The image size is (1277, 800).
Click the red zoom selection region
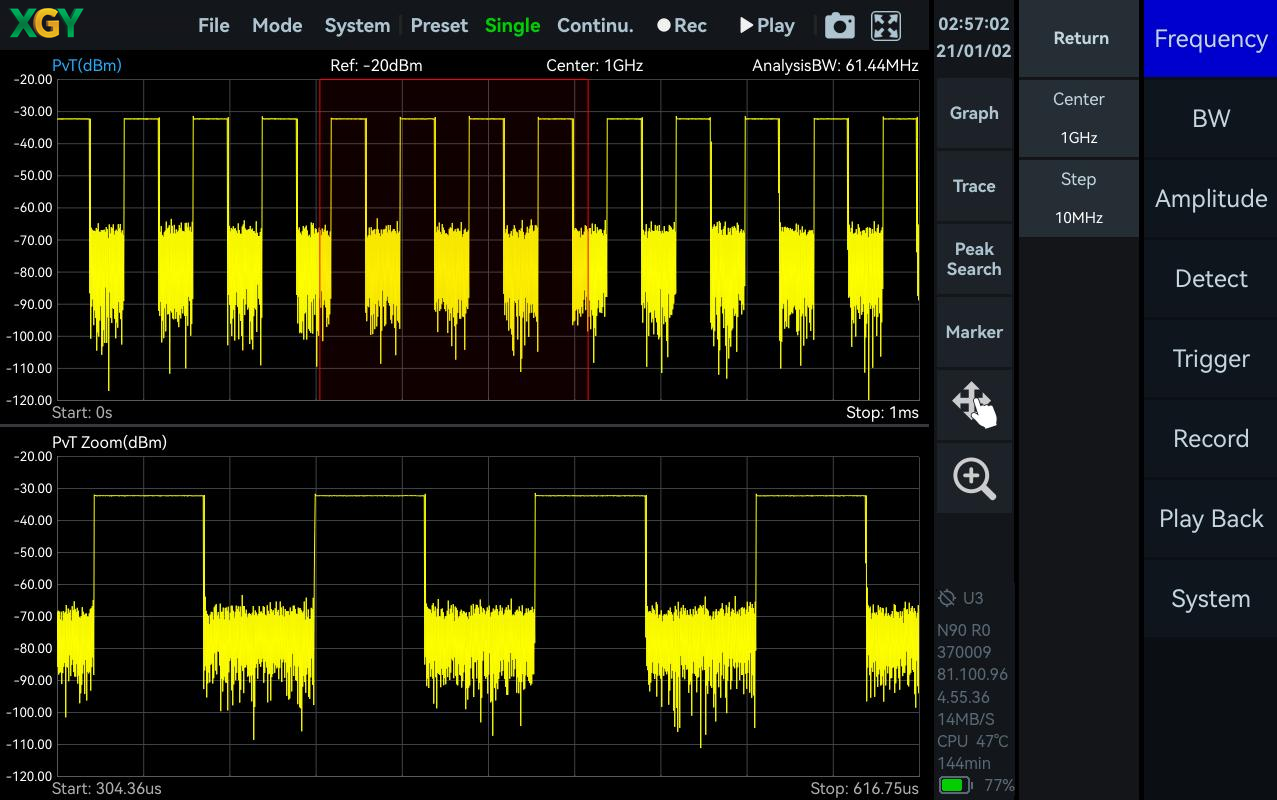[453, 240]
